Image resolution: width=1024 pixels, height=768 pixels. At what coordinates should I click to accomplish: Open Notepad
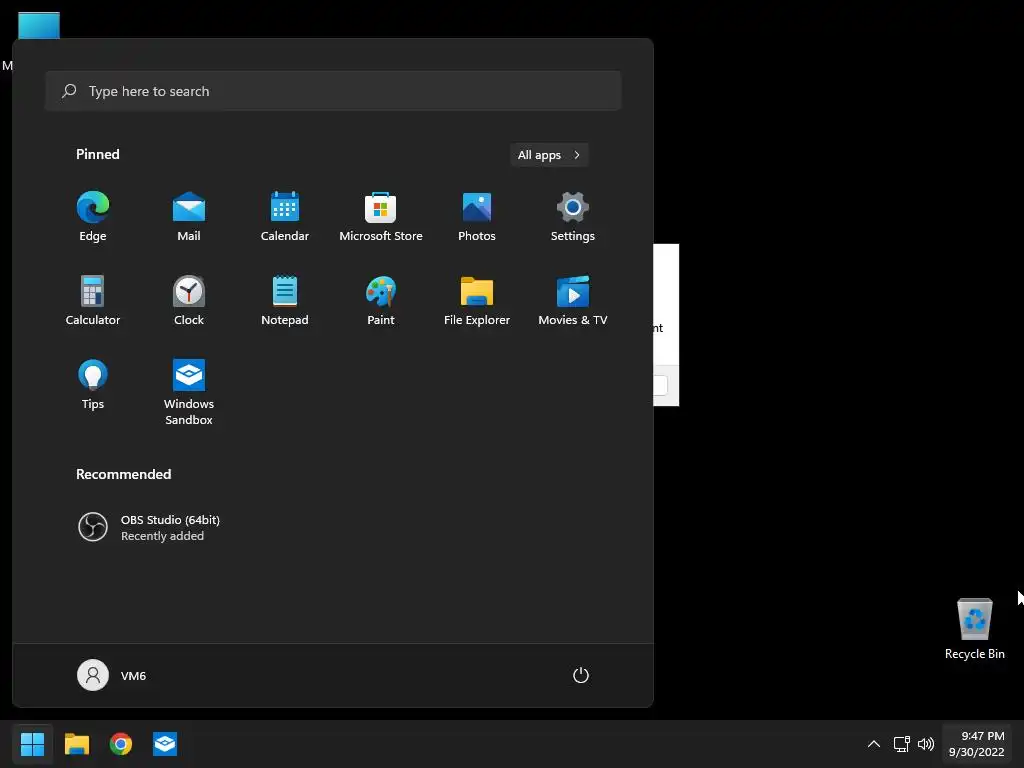[285, 300]
